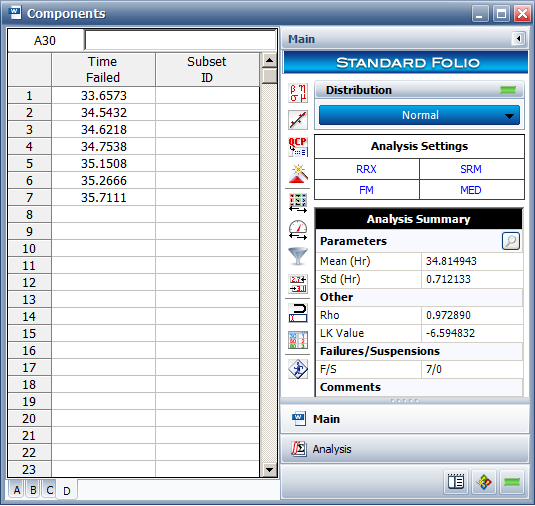Launch the QCP calculator icon
Image resolution: width=535 pixels, height=506 pixels.
(x=298, y=147)
